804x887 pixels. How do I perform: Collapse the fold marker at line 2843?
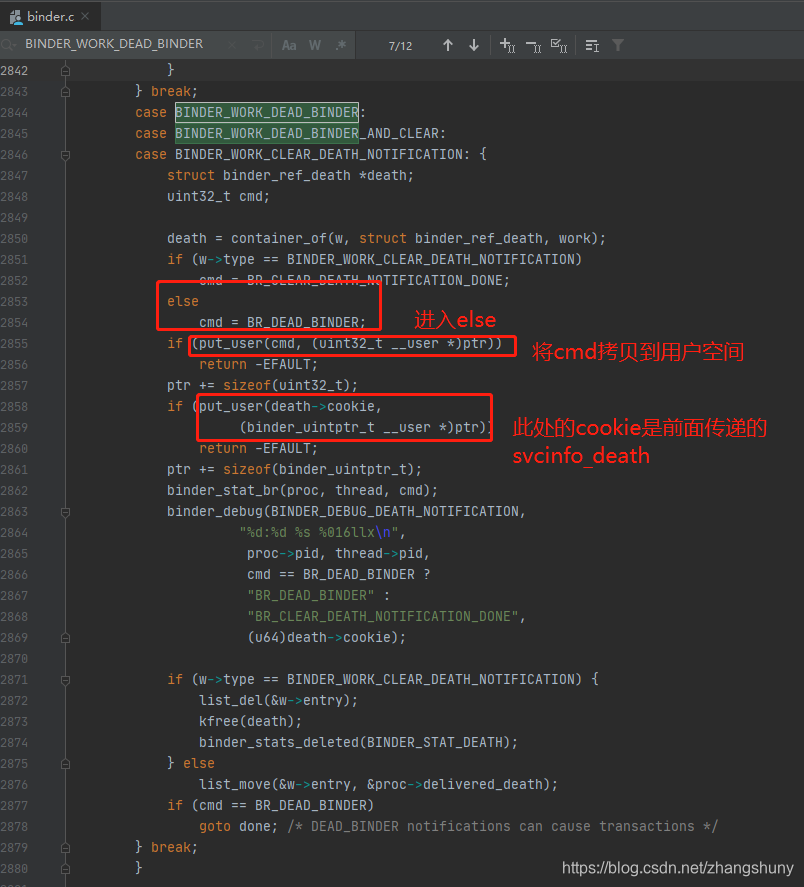point(66,92)
